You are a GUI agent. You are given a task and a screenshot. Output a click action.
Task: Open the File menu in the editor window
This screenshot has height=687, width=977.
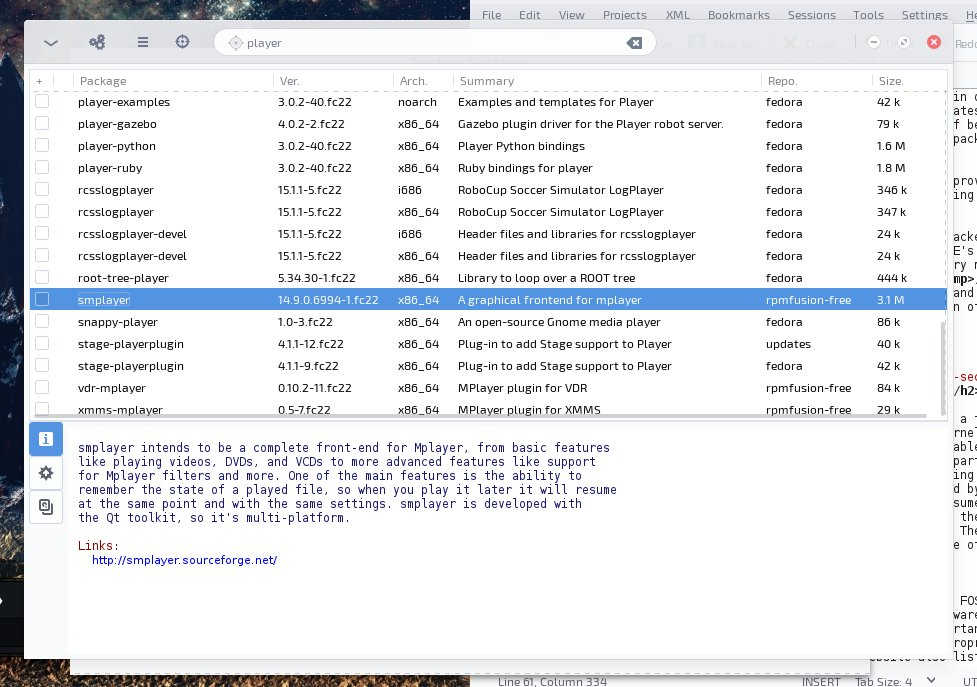[492, 15]
